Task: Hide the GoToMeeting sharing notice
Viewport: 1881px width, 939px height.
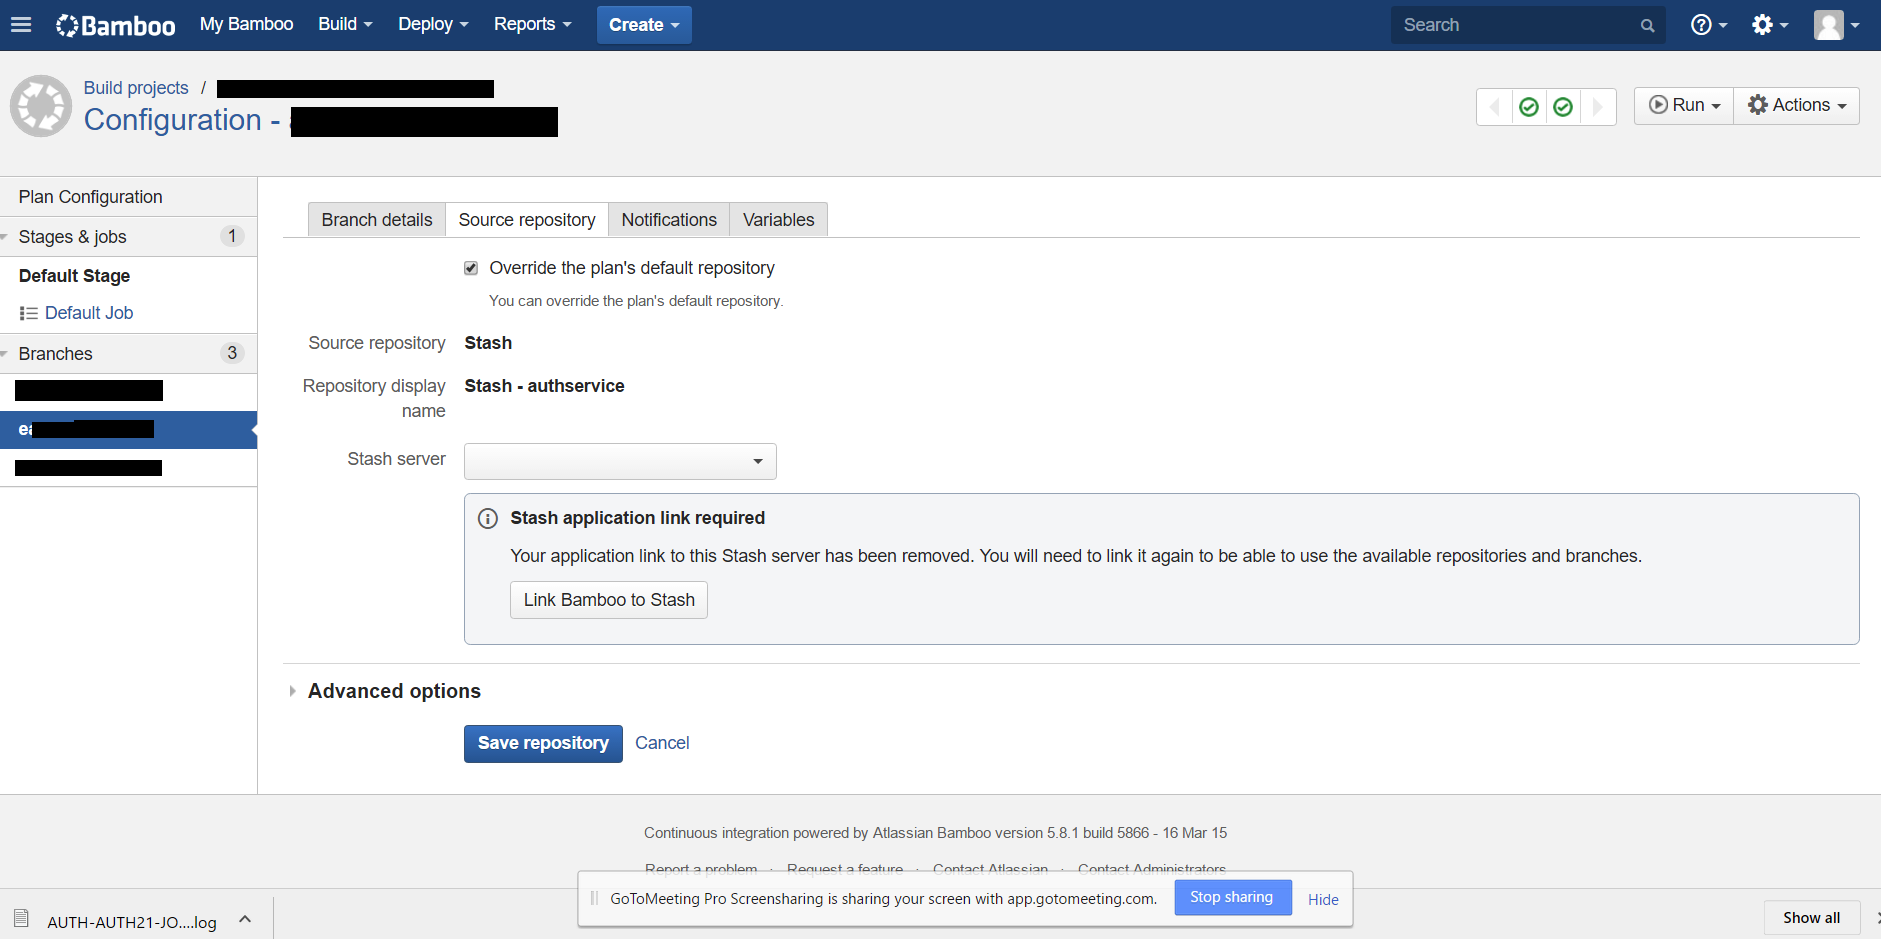Action: click(x=1323, y=899)
